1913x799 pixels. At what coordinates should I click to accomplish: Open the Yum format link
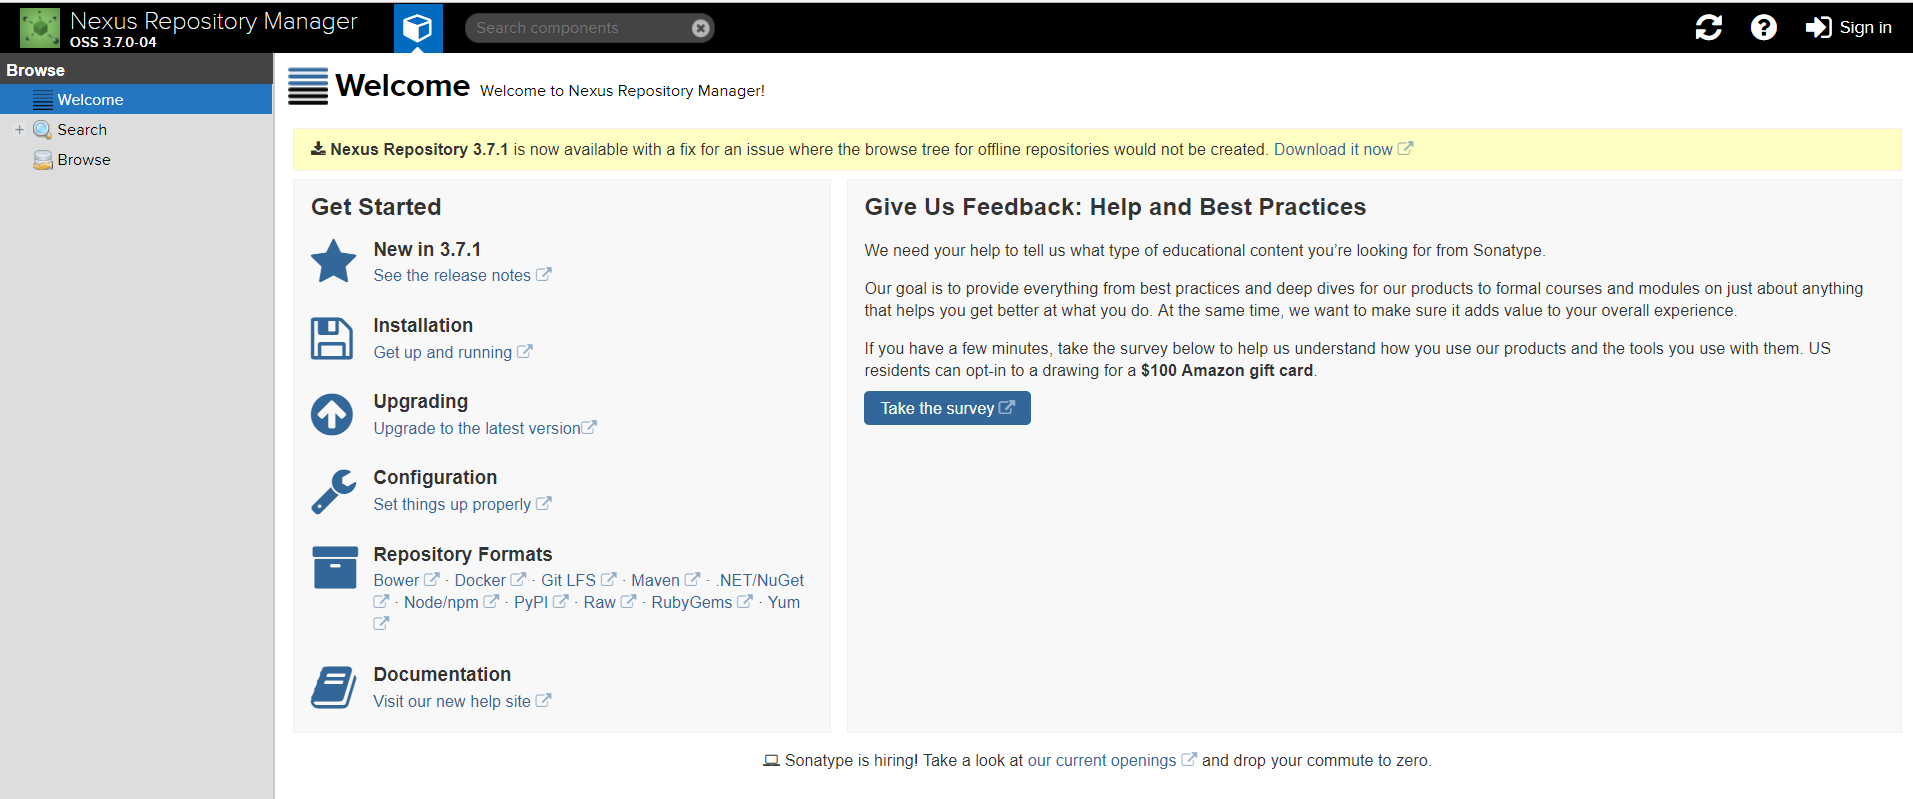pos(784,603)
